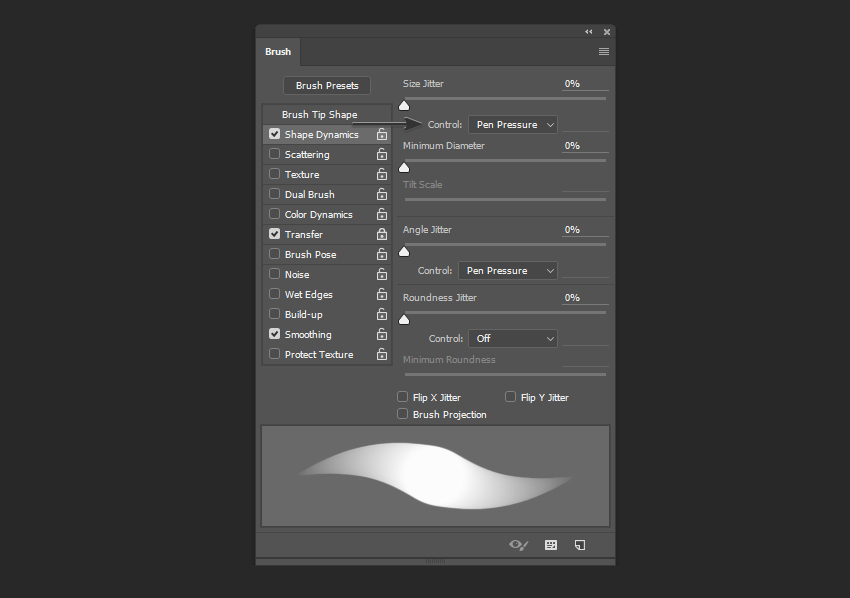
Task: Select the Brush panel tab
Action: click(x=278, y=52)
